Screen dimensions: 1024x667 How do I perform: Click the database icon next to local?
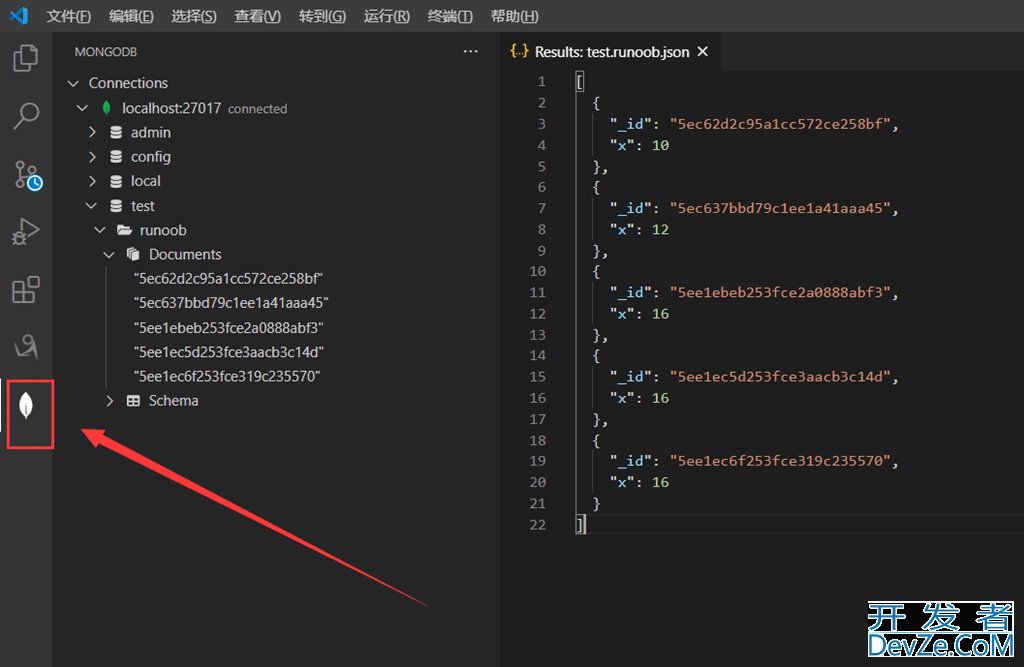(x=116, y=181)
